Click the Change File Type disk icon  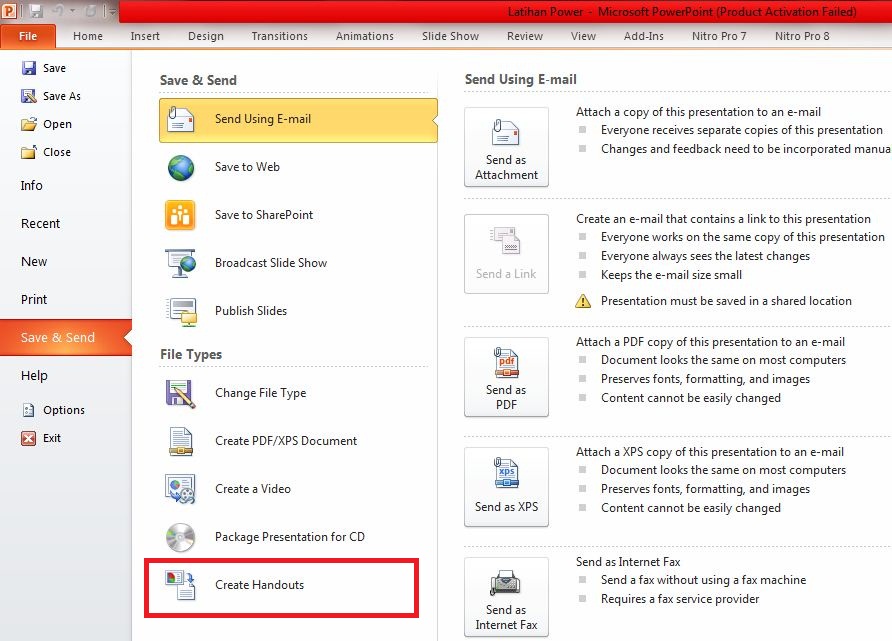click(x=180, y=394)
